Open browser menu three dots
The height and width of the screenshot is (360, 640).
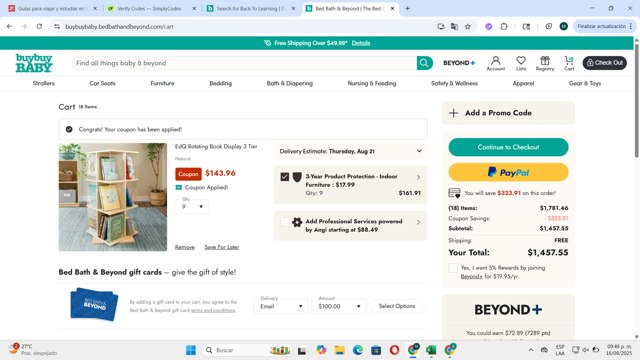point(631,26)
